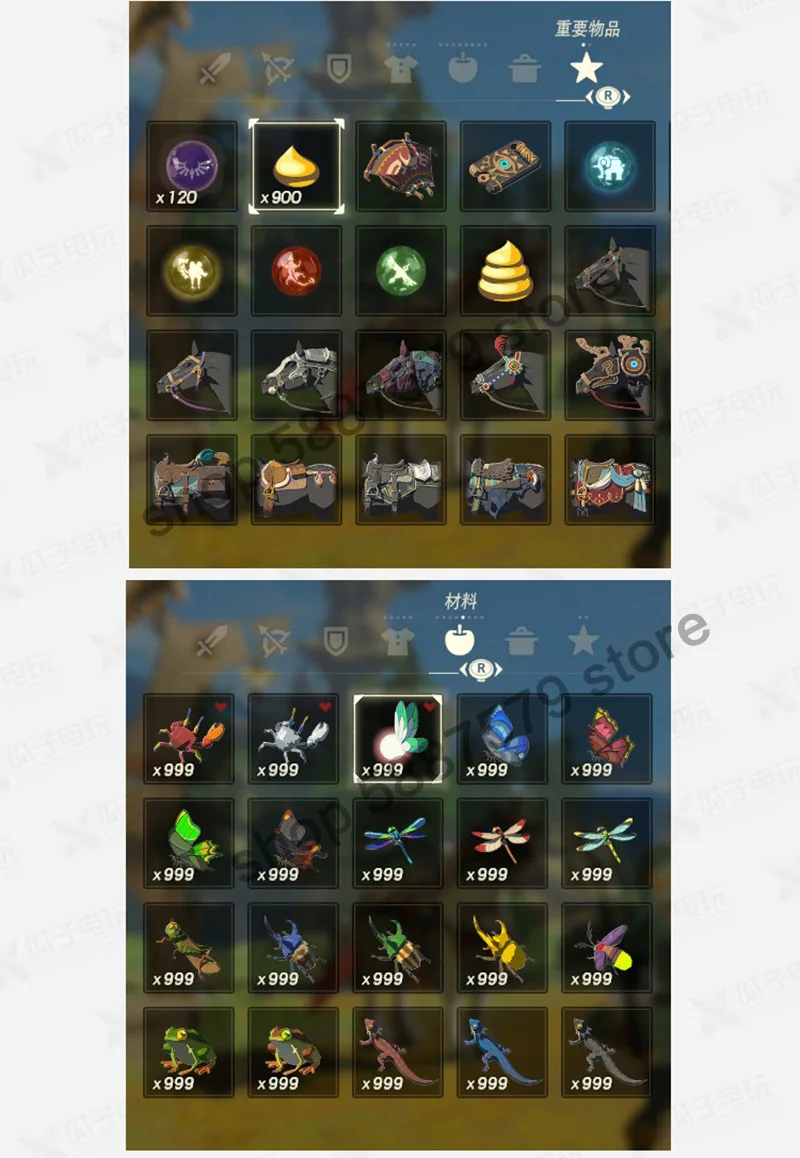Select the ancient horse bridle gear
800x1158 pixels.
point(610,375)
